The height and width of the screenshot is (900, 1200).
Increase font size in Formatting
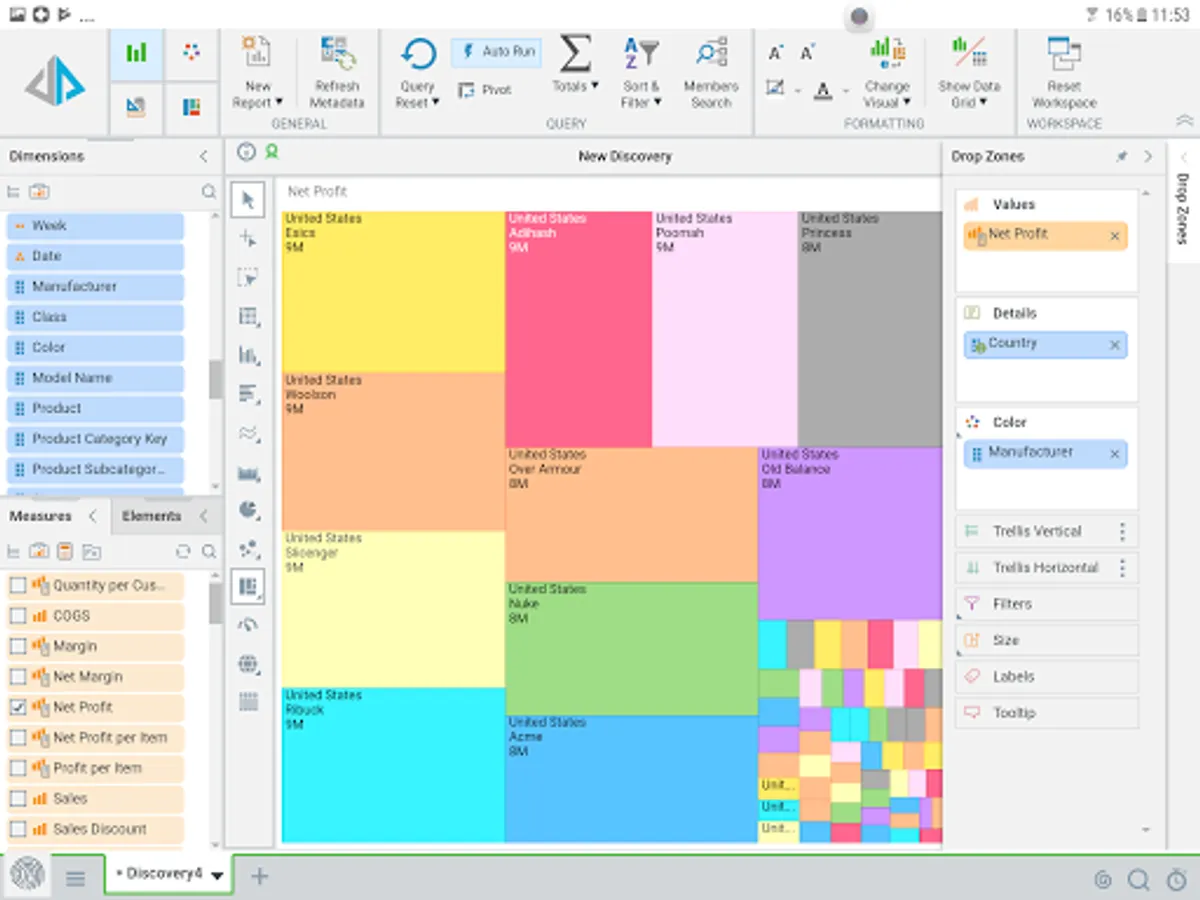[776, 53]
